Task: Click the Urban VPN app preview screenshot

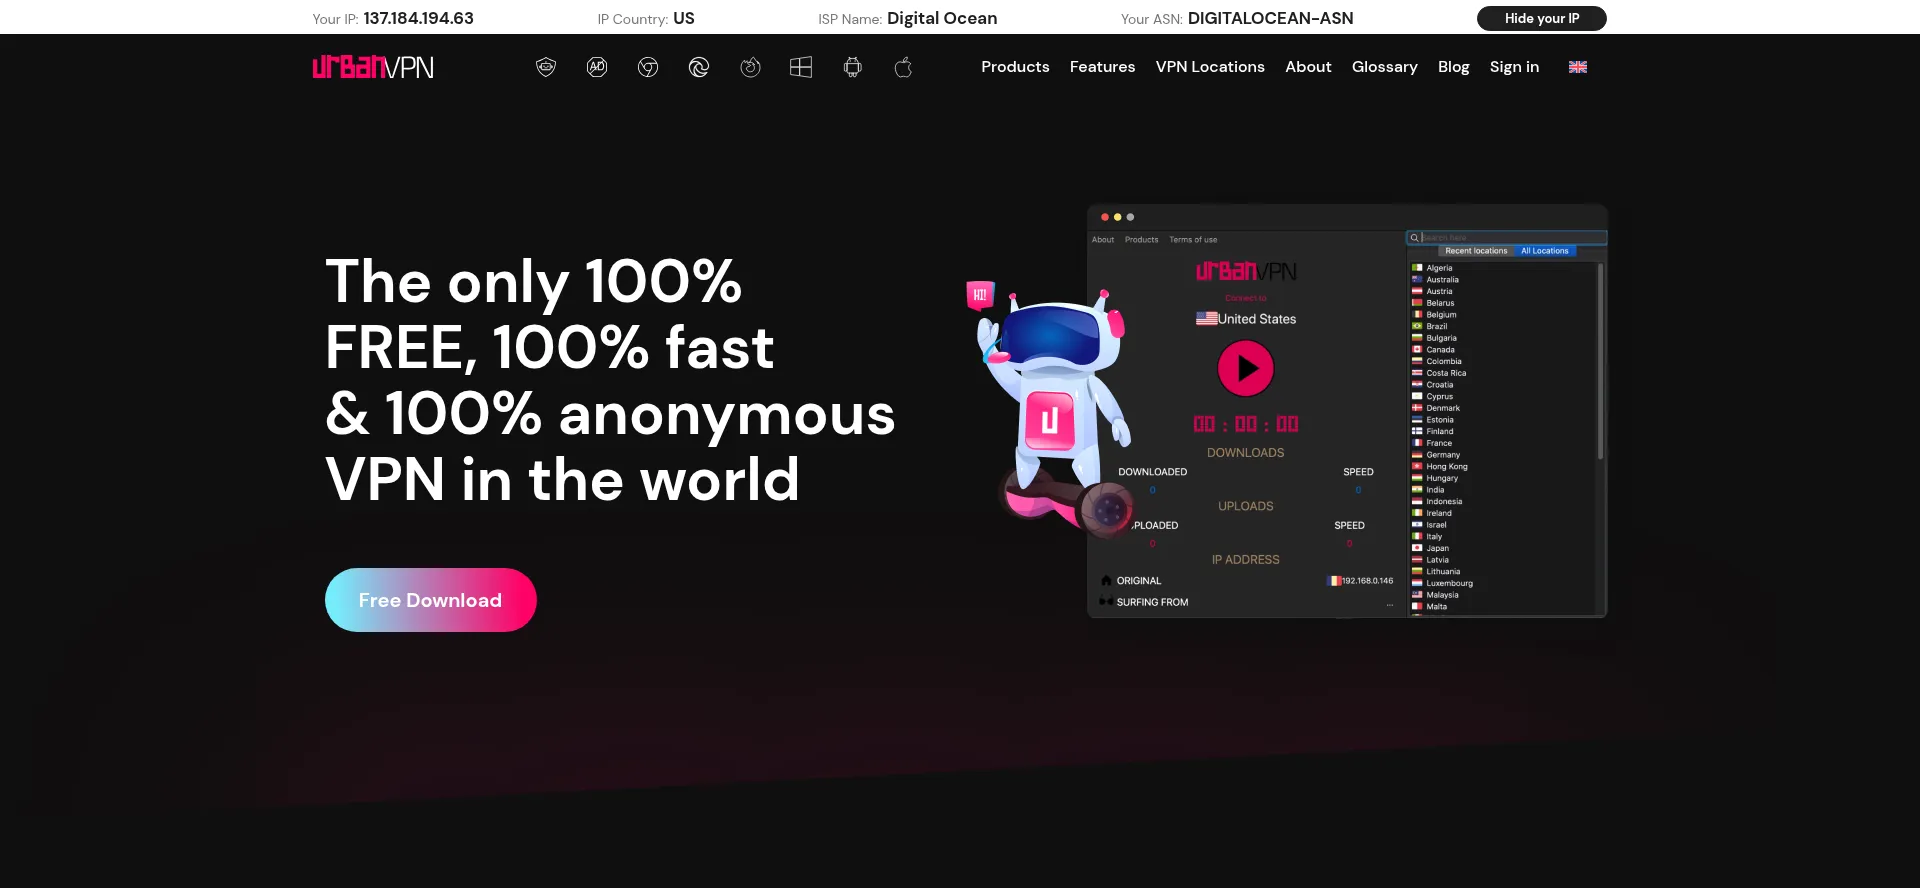Action: point(1347,411)
